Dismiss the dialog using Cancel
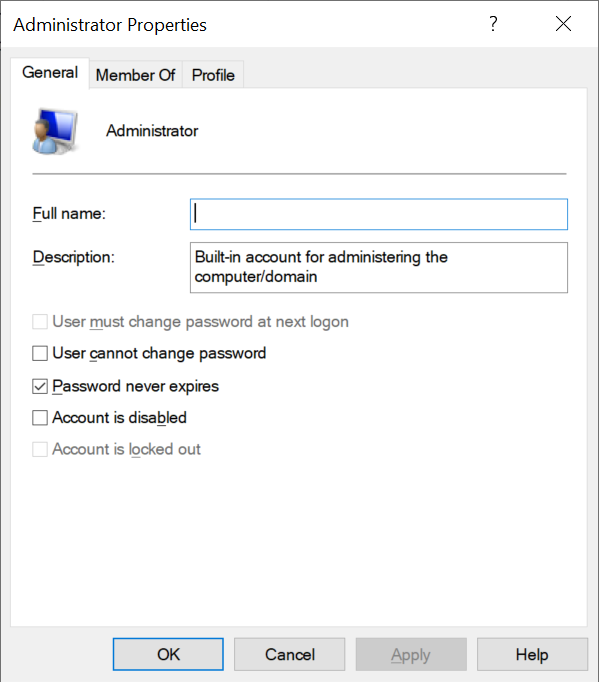 [x=290, y=654]
